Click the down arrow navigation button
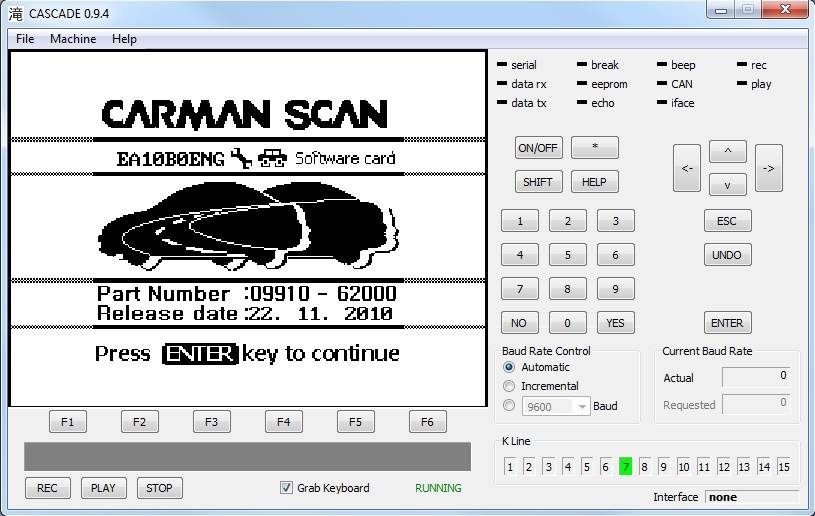Image resolution: width=815 pixels, height=516 pixels. point(728,185)
